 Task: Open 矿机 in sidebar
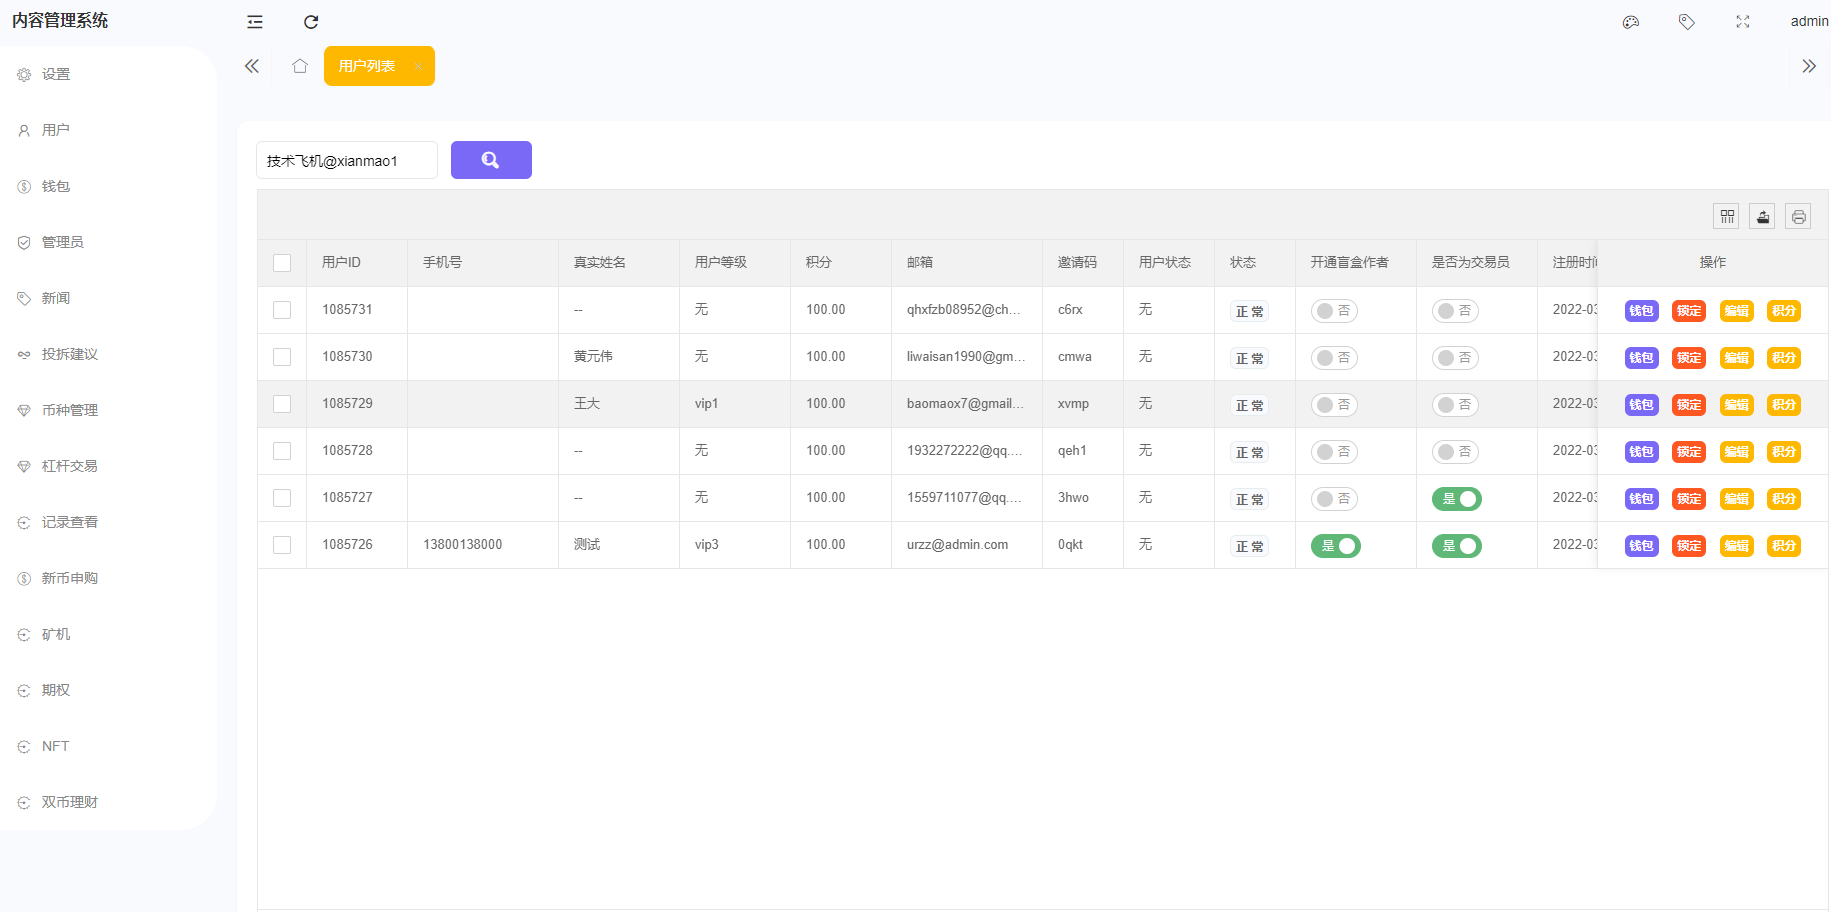click(56, 634)
